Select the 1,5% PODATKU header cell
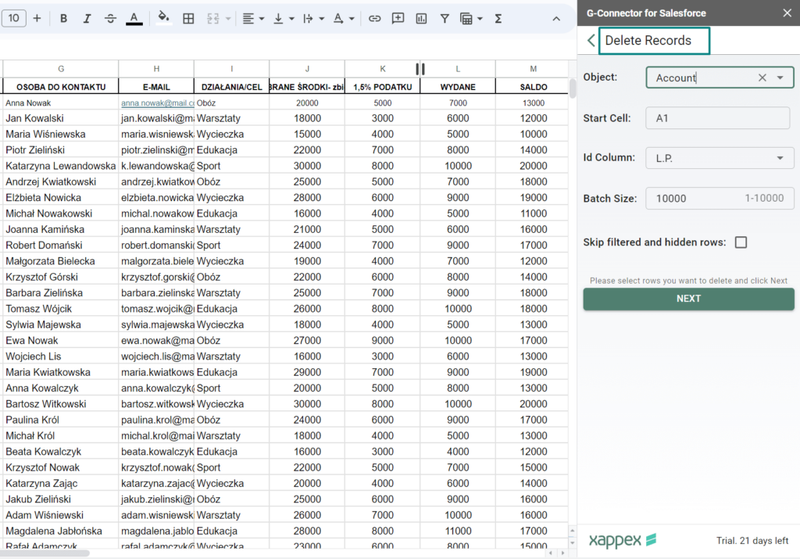 pos(383,87)
